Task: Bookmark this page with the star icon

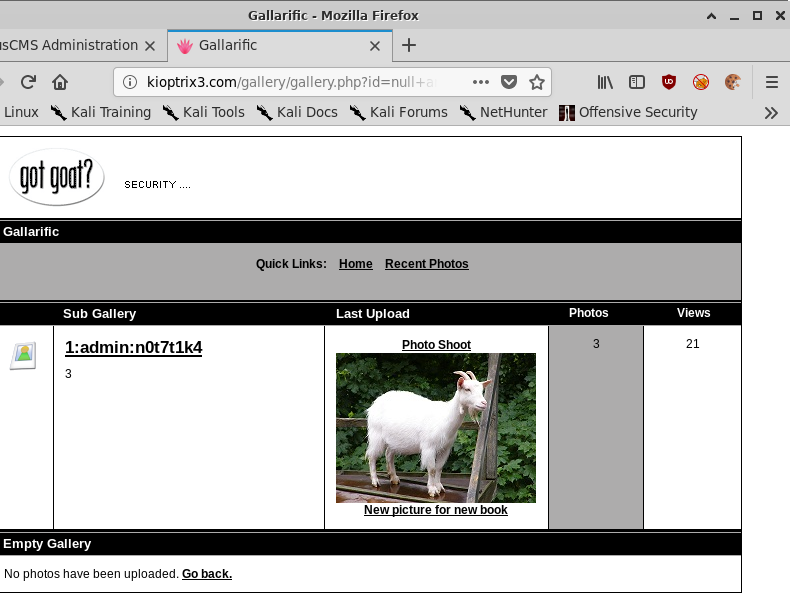Action: tap(537, 82)
